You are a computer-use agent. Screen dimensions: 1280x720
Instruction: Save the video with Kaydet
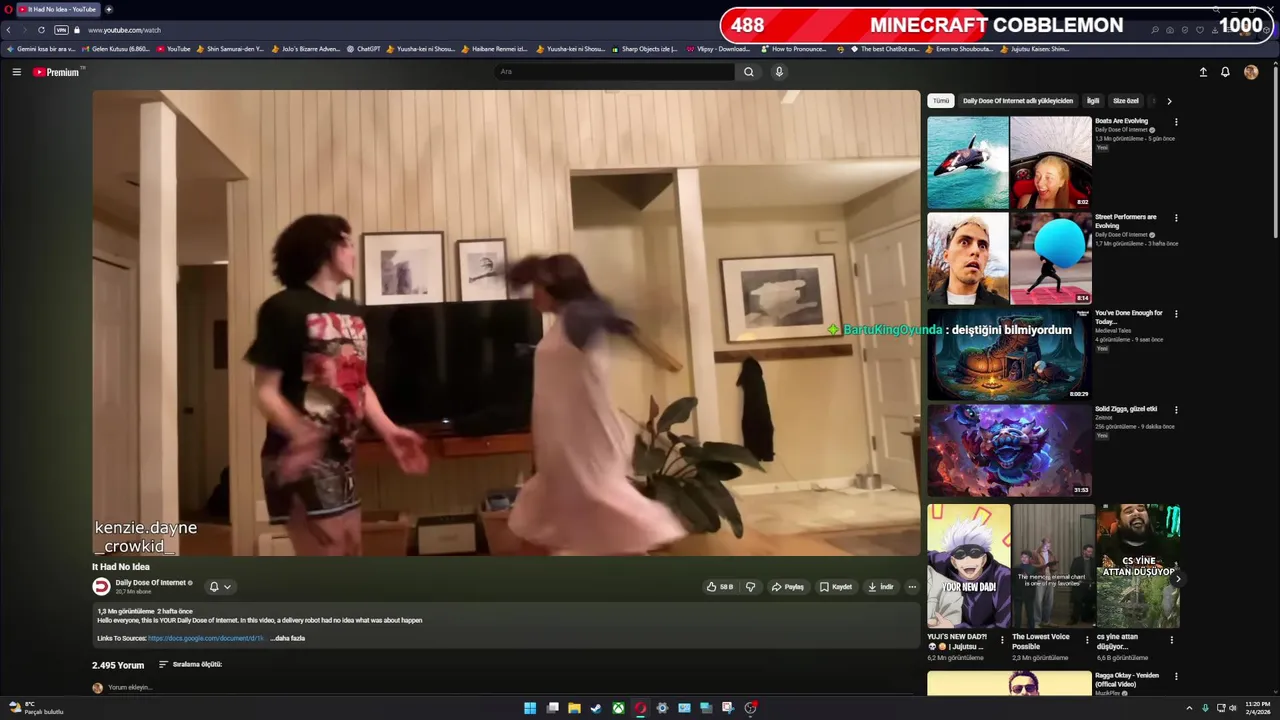[x=836, y=587]
